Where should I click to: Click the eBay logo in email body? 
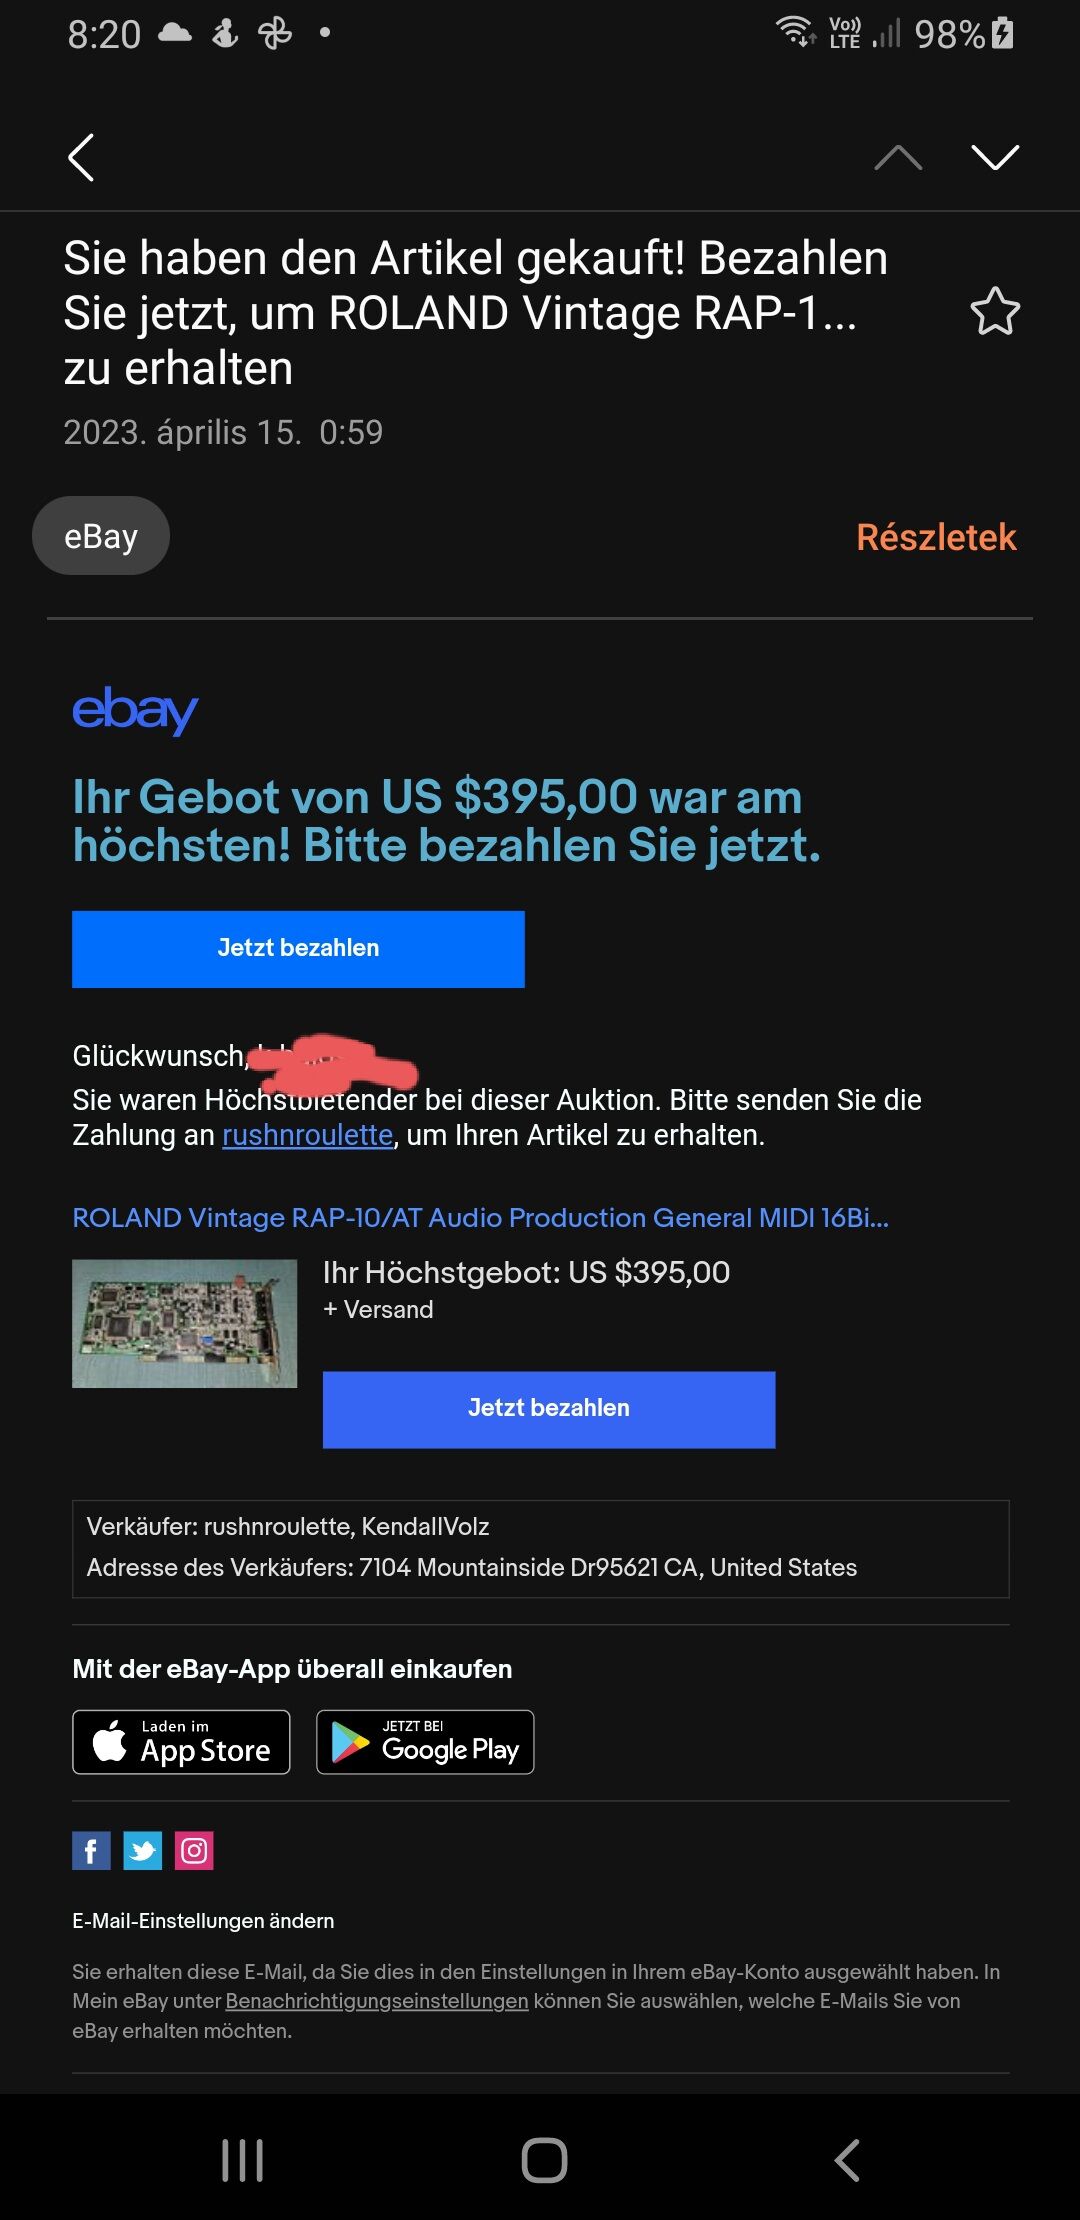(x=135, y=710)
